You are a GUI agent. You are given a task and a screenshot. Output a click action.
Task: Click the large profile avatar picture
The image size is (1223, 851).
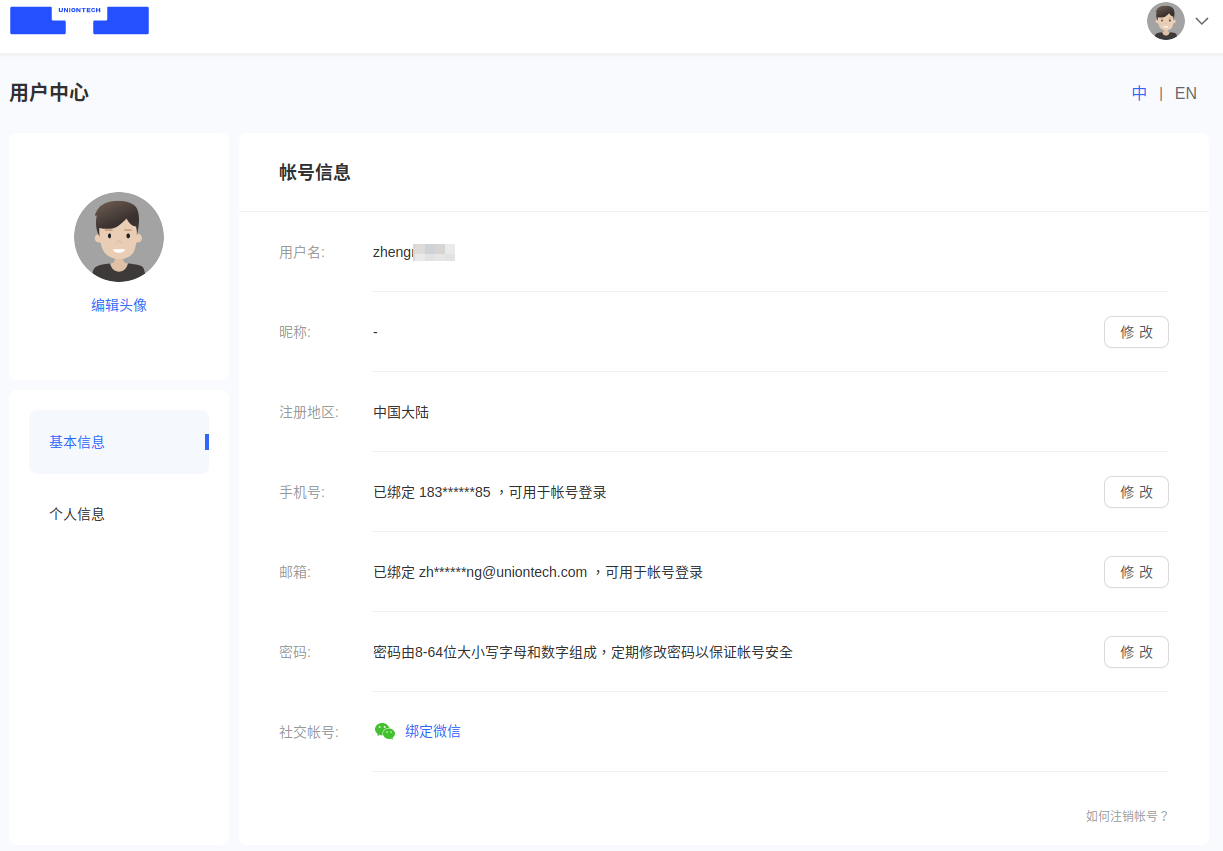(119, 237)
